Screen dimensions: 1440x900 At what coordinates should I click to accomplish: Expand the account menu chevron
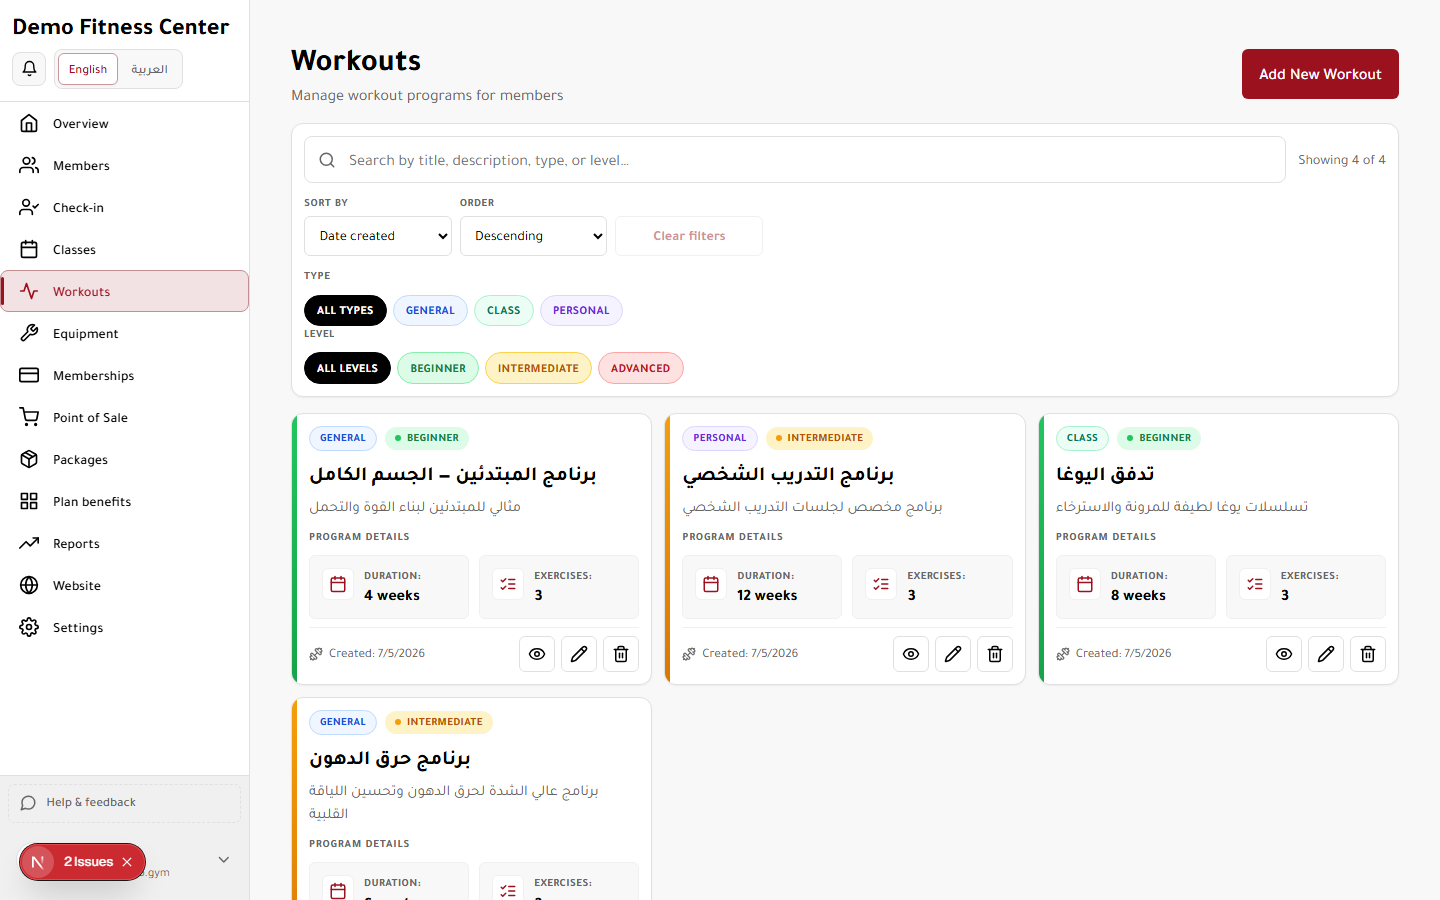point(224,860)
